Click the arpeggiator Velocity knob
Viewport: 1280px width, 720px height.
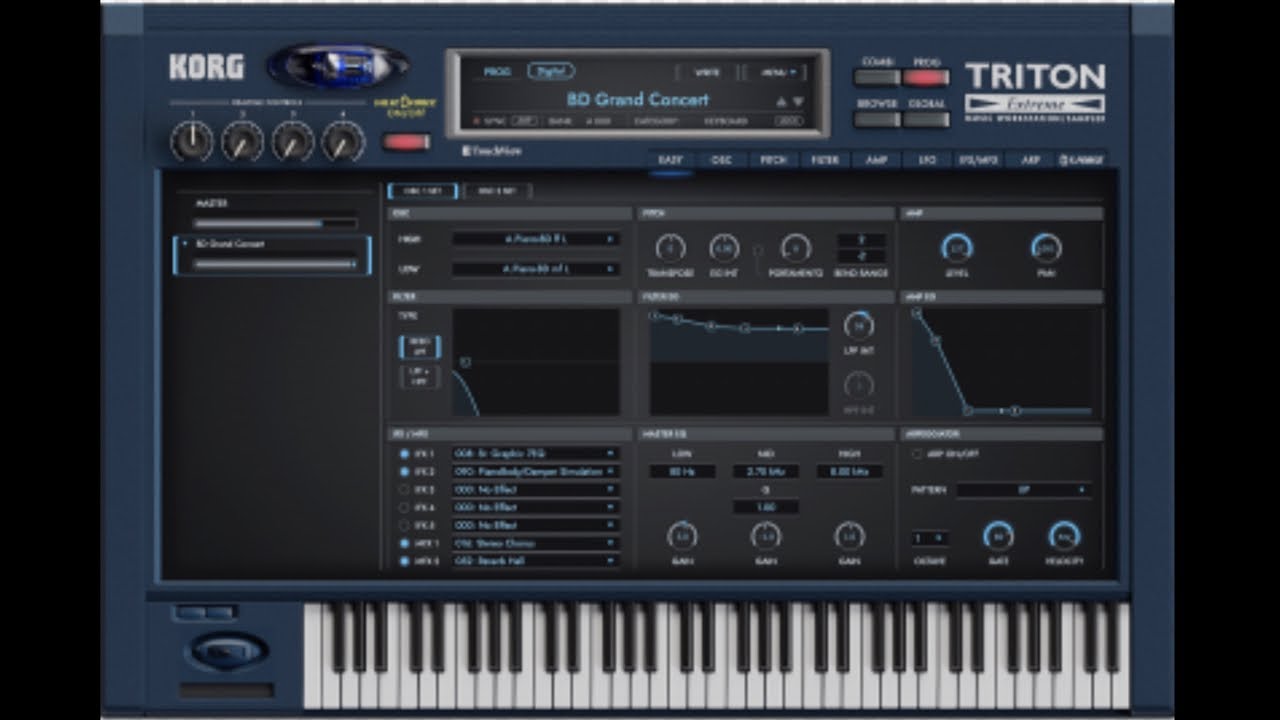[1064, 537]
